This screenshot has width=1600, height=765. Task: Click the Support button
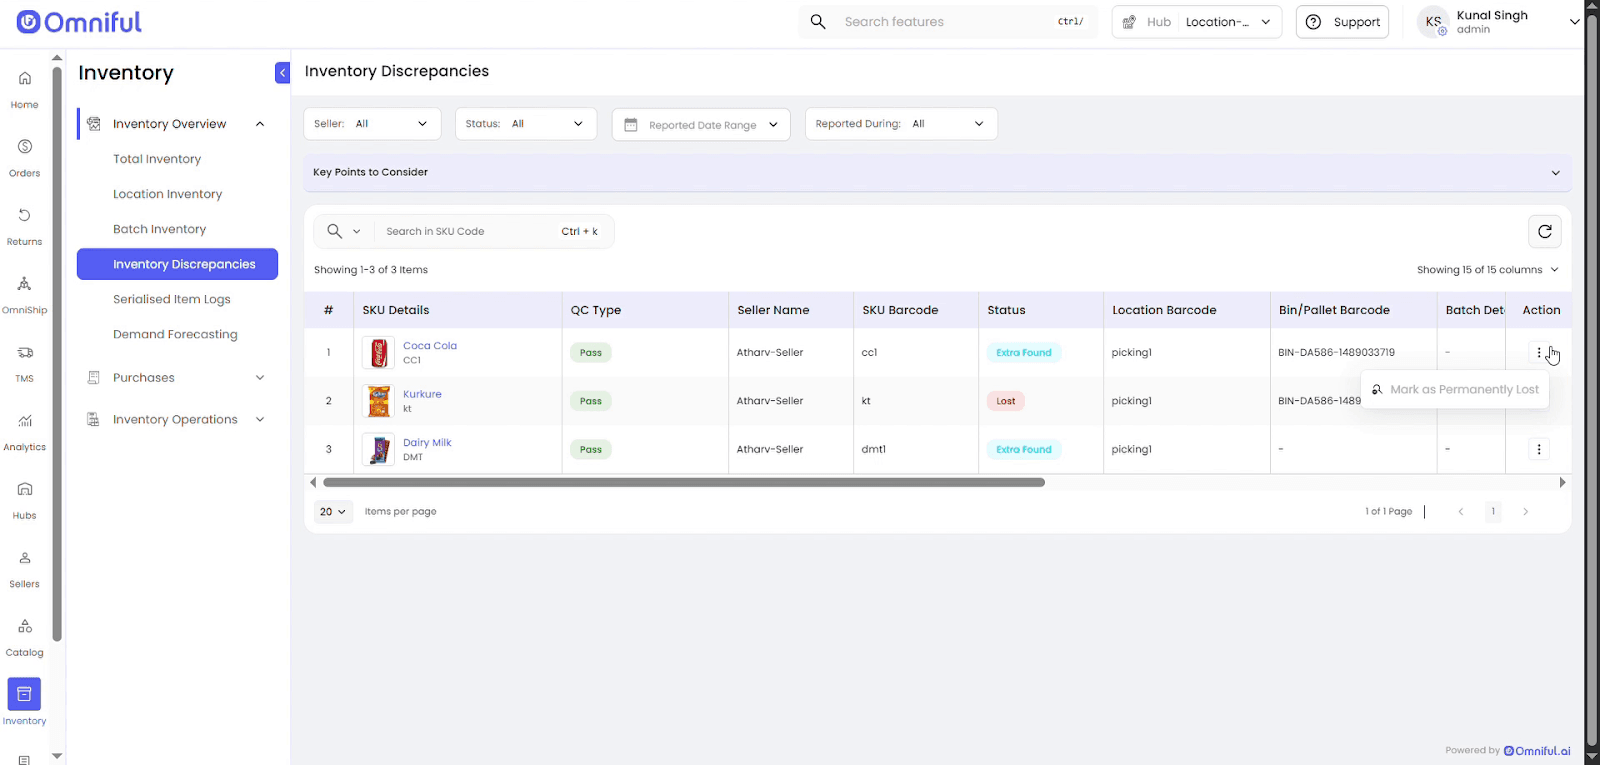1342,22
